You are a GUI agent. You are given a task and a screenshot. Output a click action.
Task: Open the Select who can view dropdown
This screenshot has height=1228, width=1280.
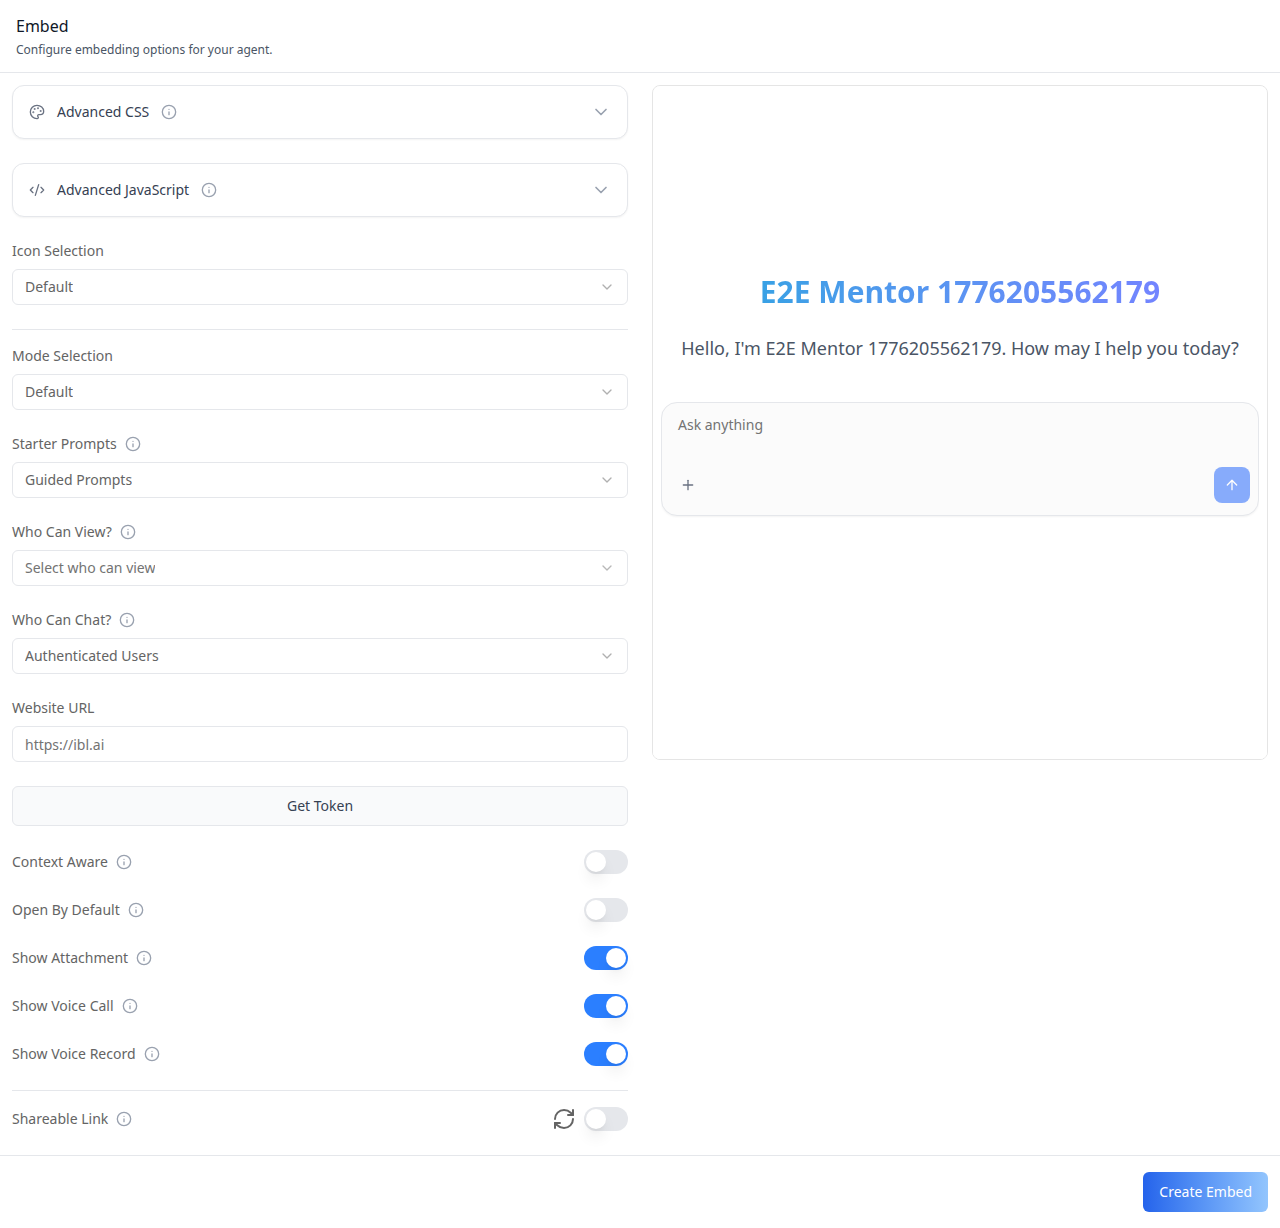320,568
